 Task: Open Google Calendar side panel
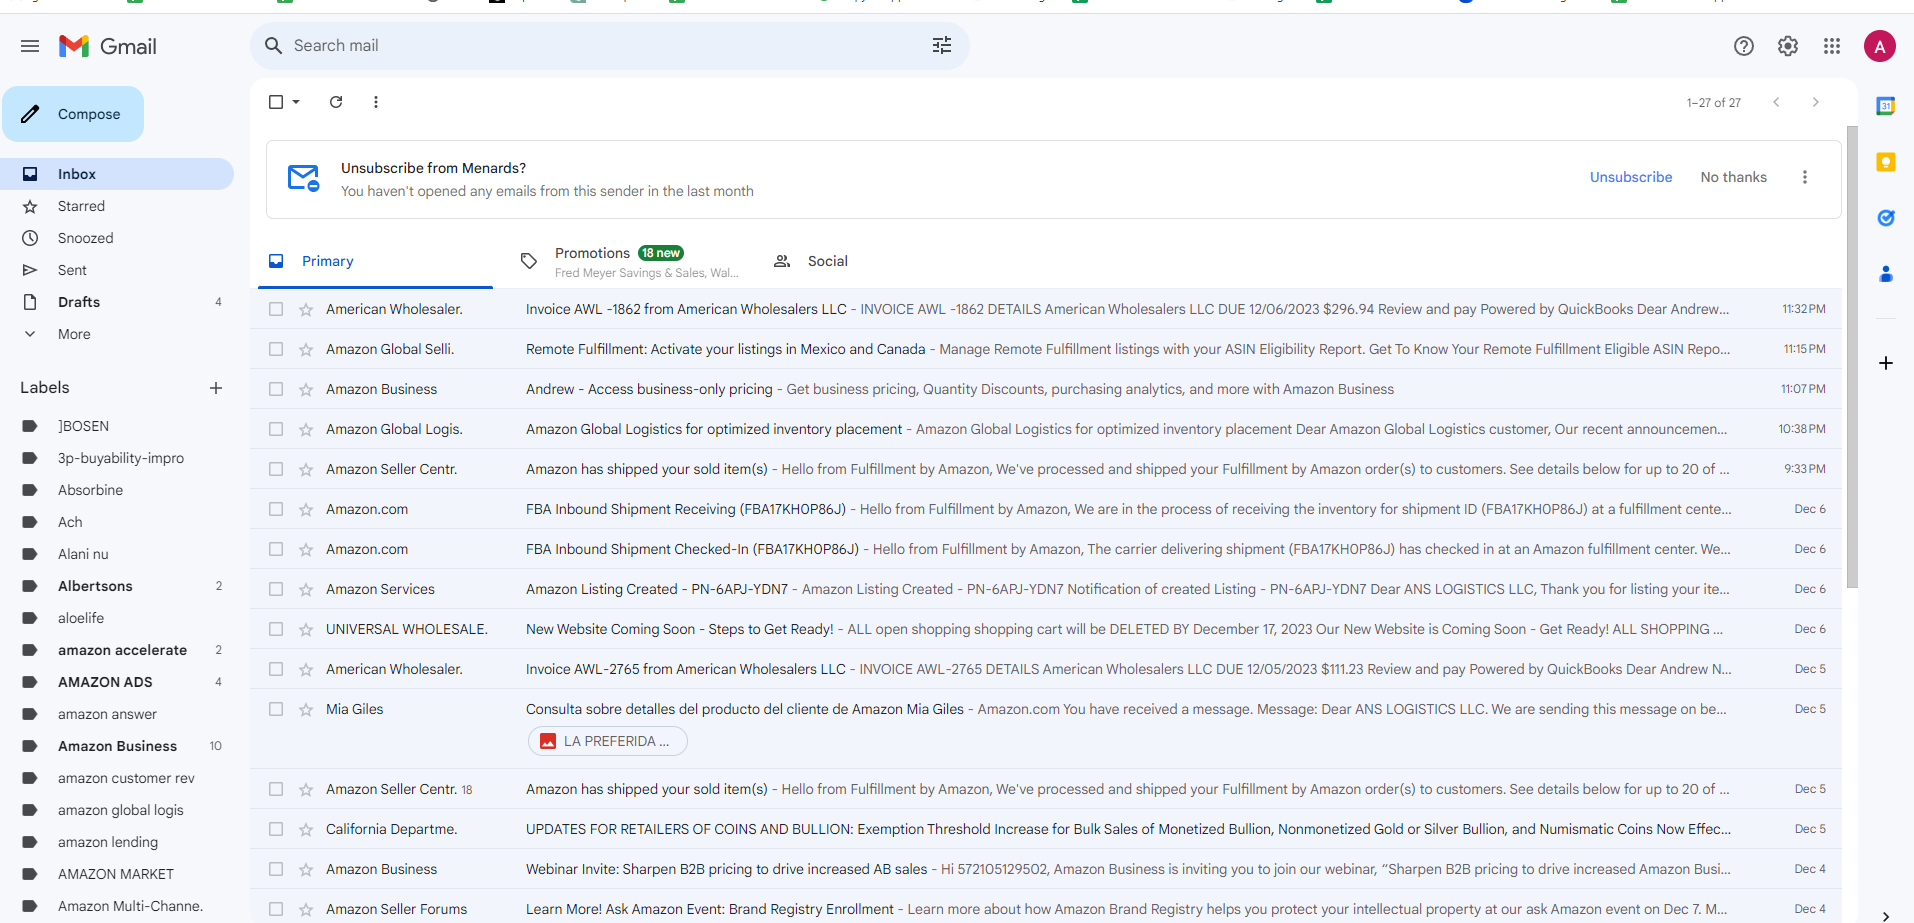(x=1886, y=106)
